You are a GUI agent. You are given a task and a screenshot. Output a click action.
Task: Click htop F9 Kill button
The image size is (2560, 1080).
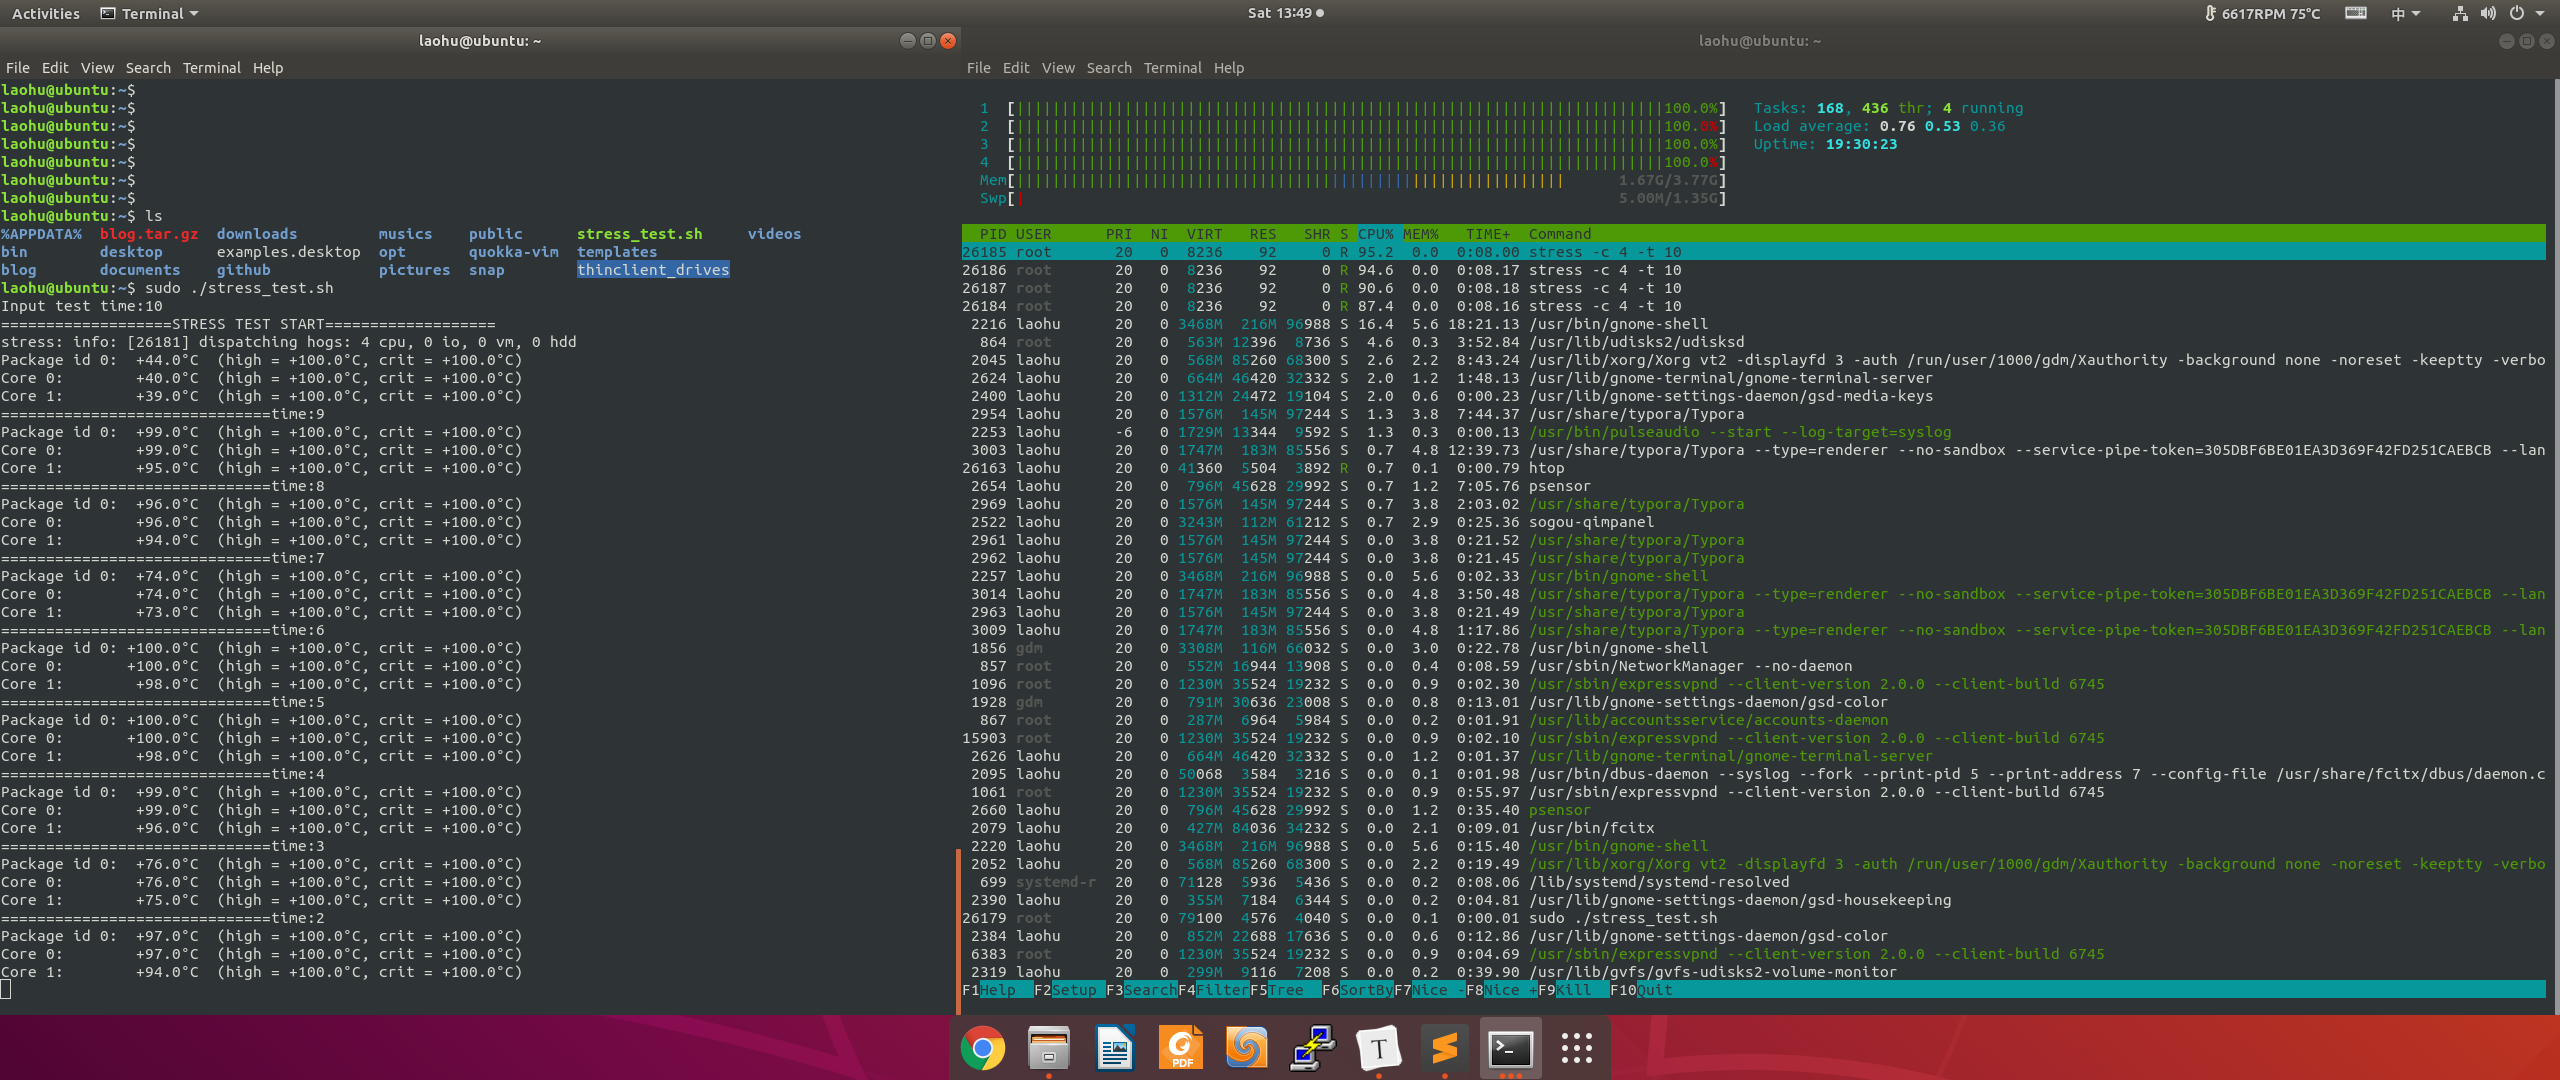pyautogui.click(x=1574, y=990)
